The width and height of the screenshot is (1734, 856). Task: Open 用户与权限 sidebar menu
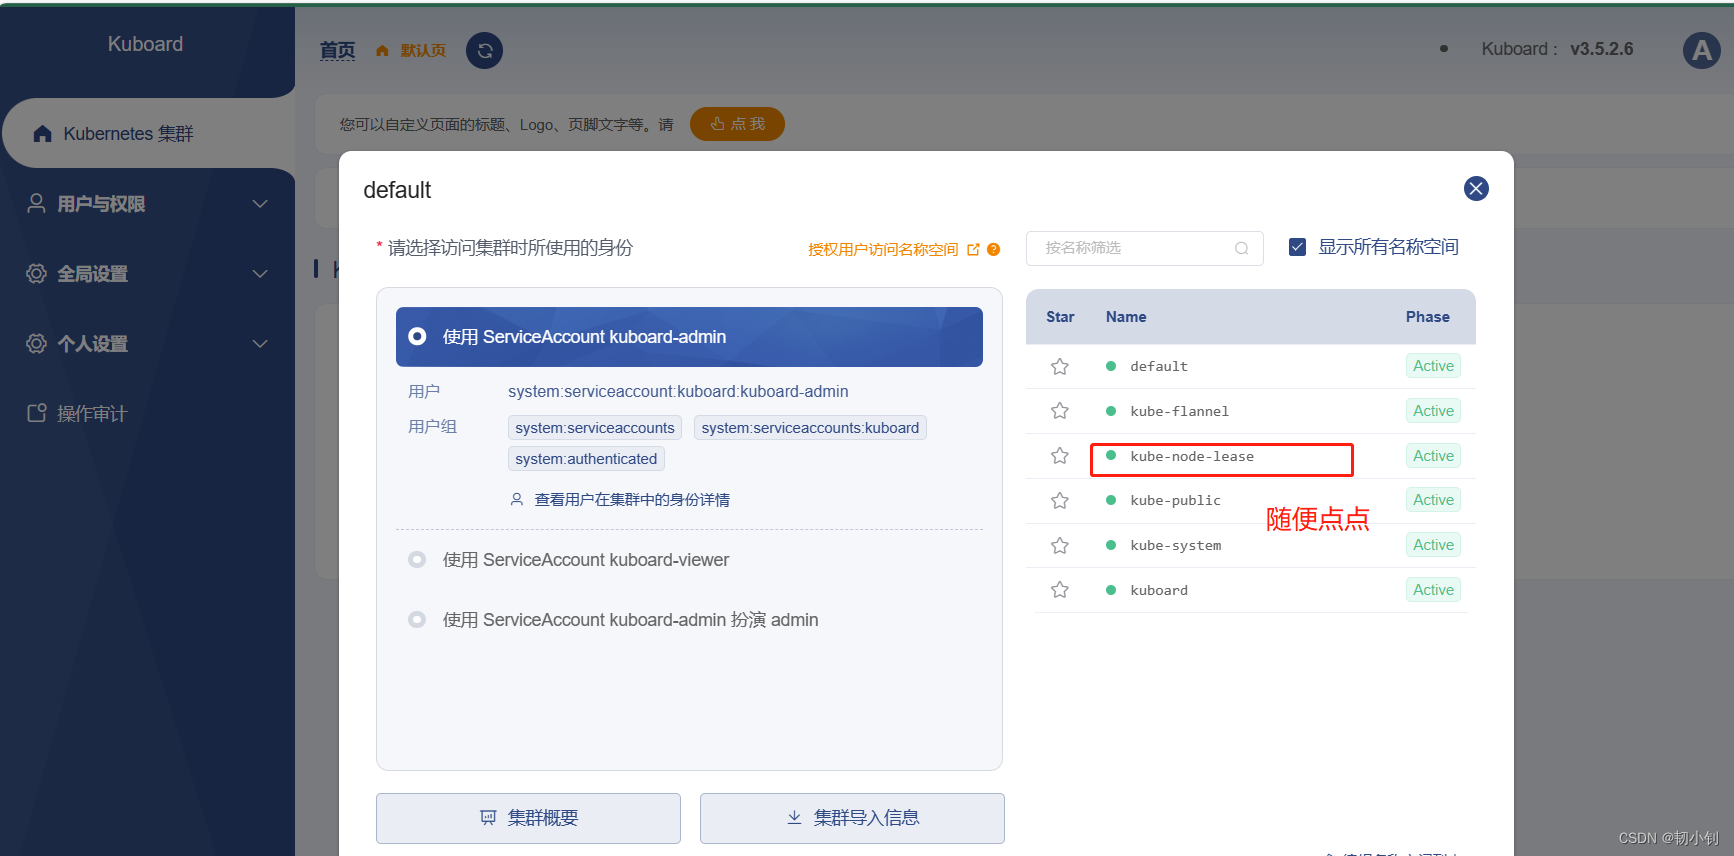click(x=147, y=204)
